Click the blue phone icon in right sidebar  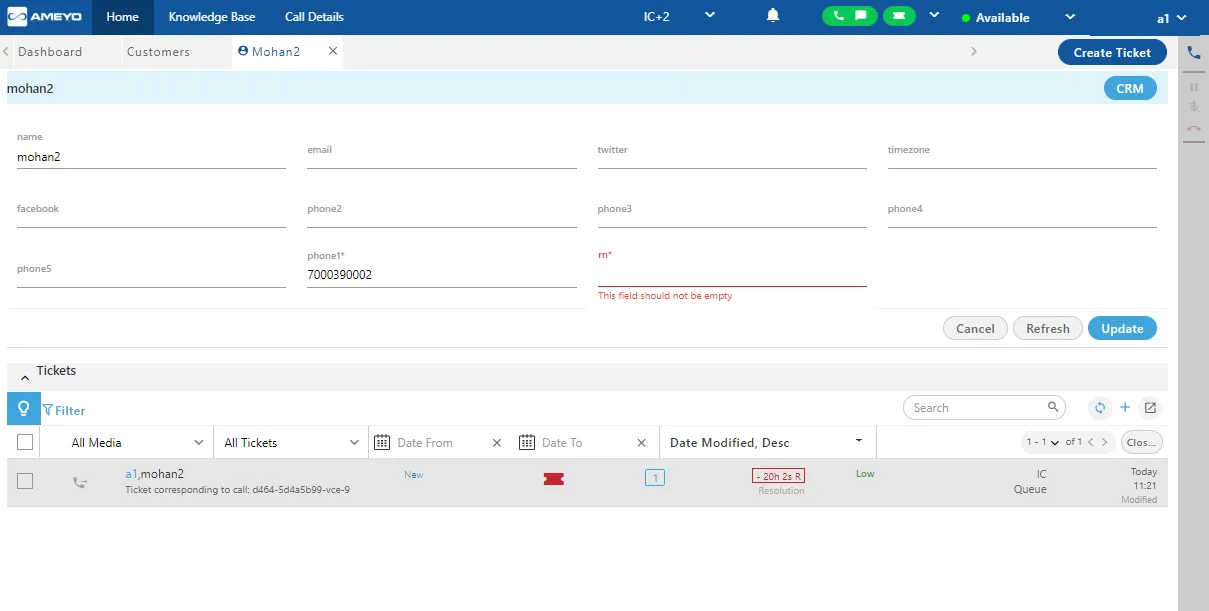[x=1193, y=53]
